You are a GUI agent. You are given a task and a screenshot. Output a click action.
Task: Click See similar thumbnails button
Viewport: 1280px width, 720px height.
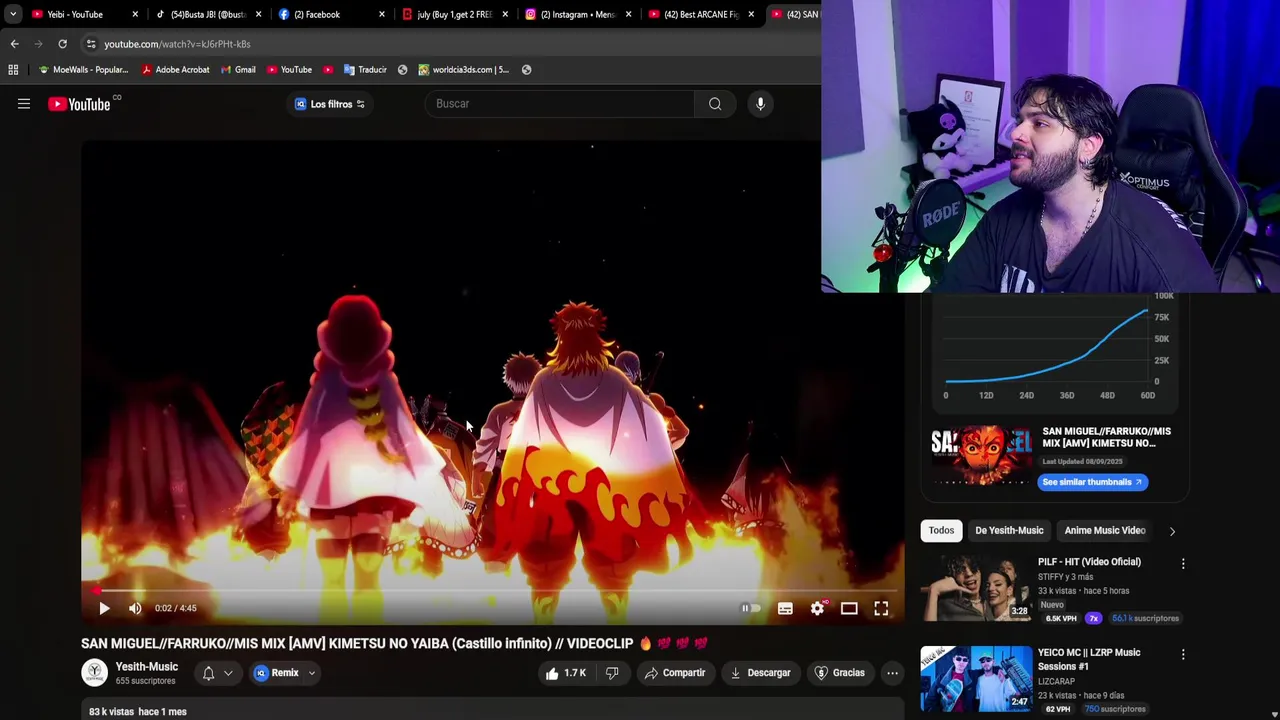click(1092, 482)
